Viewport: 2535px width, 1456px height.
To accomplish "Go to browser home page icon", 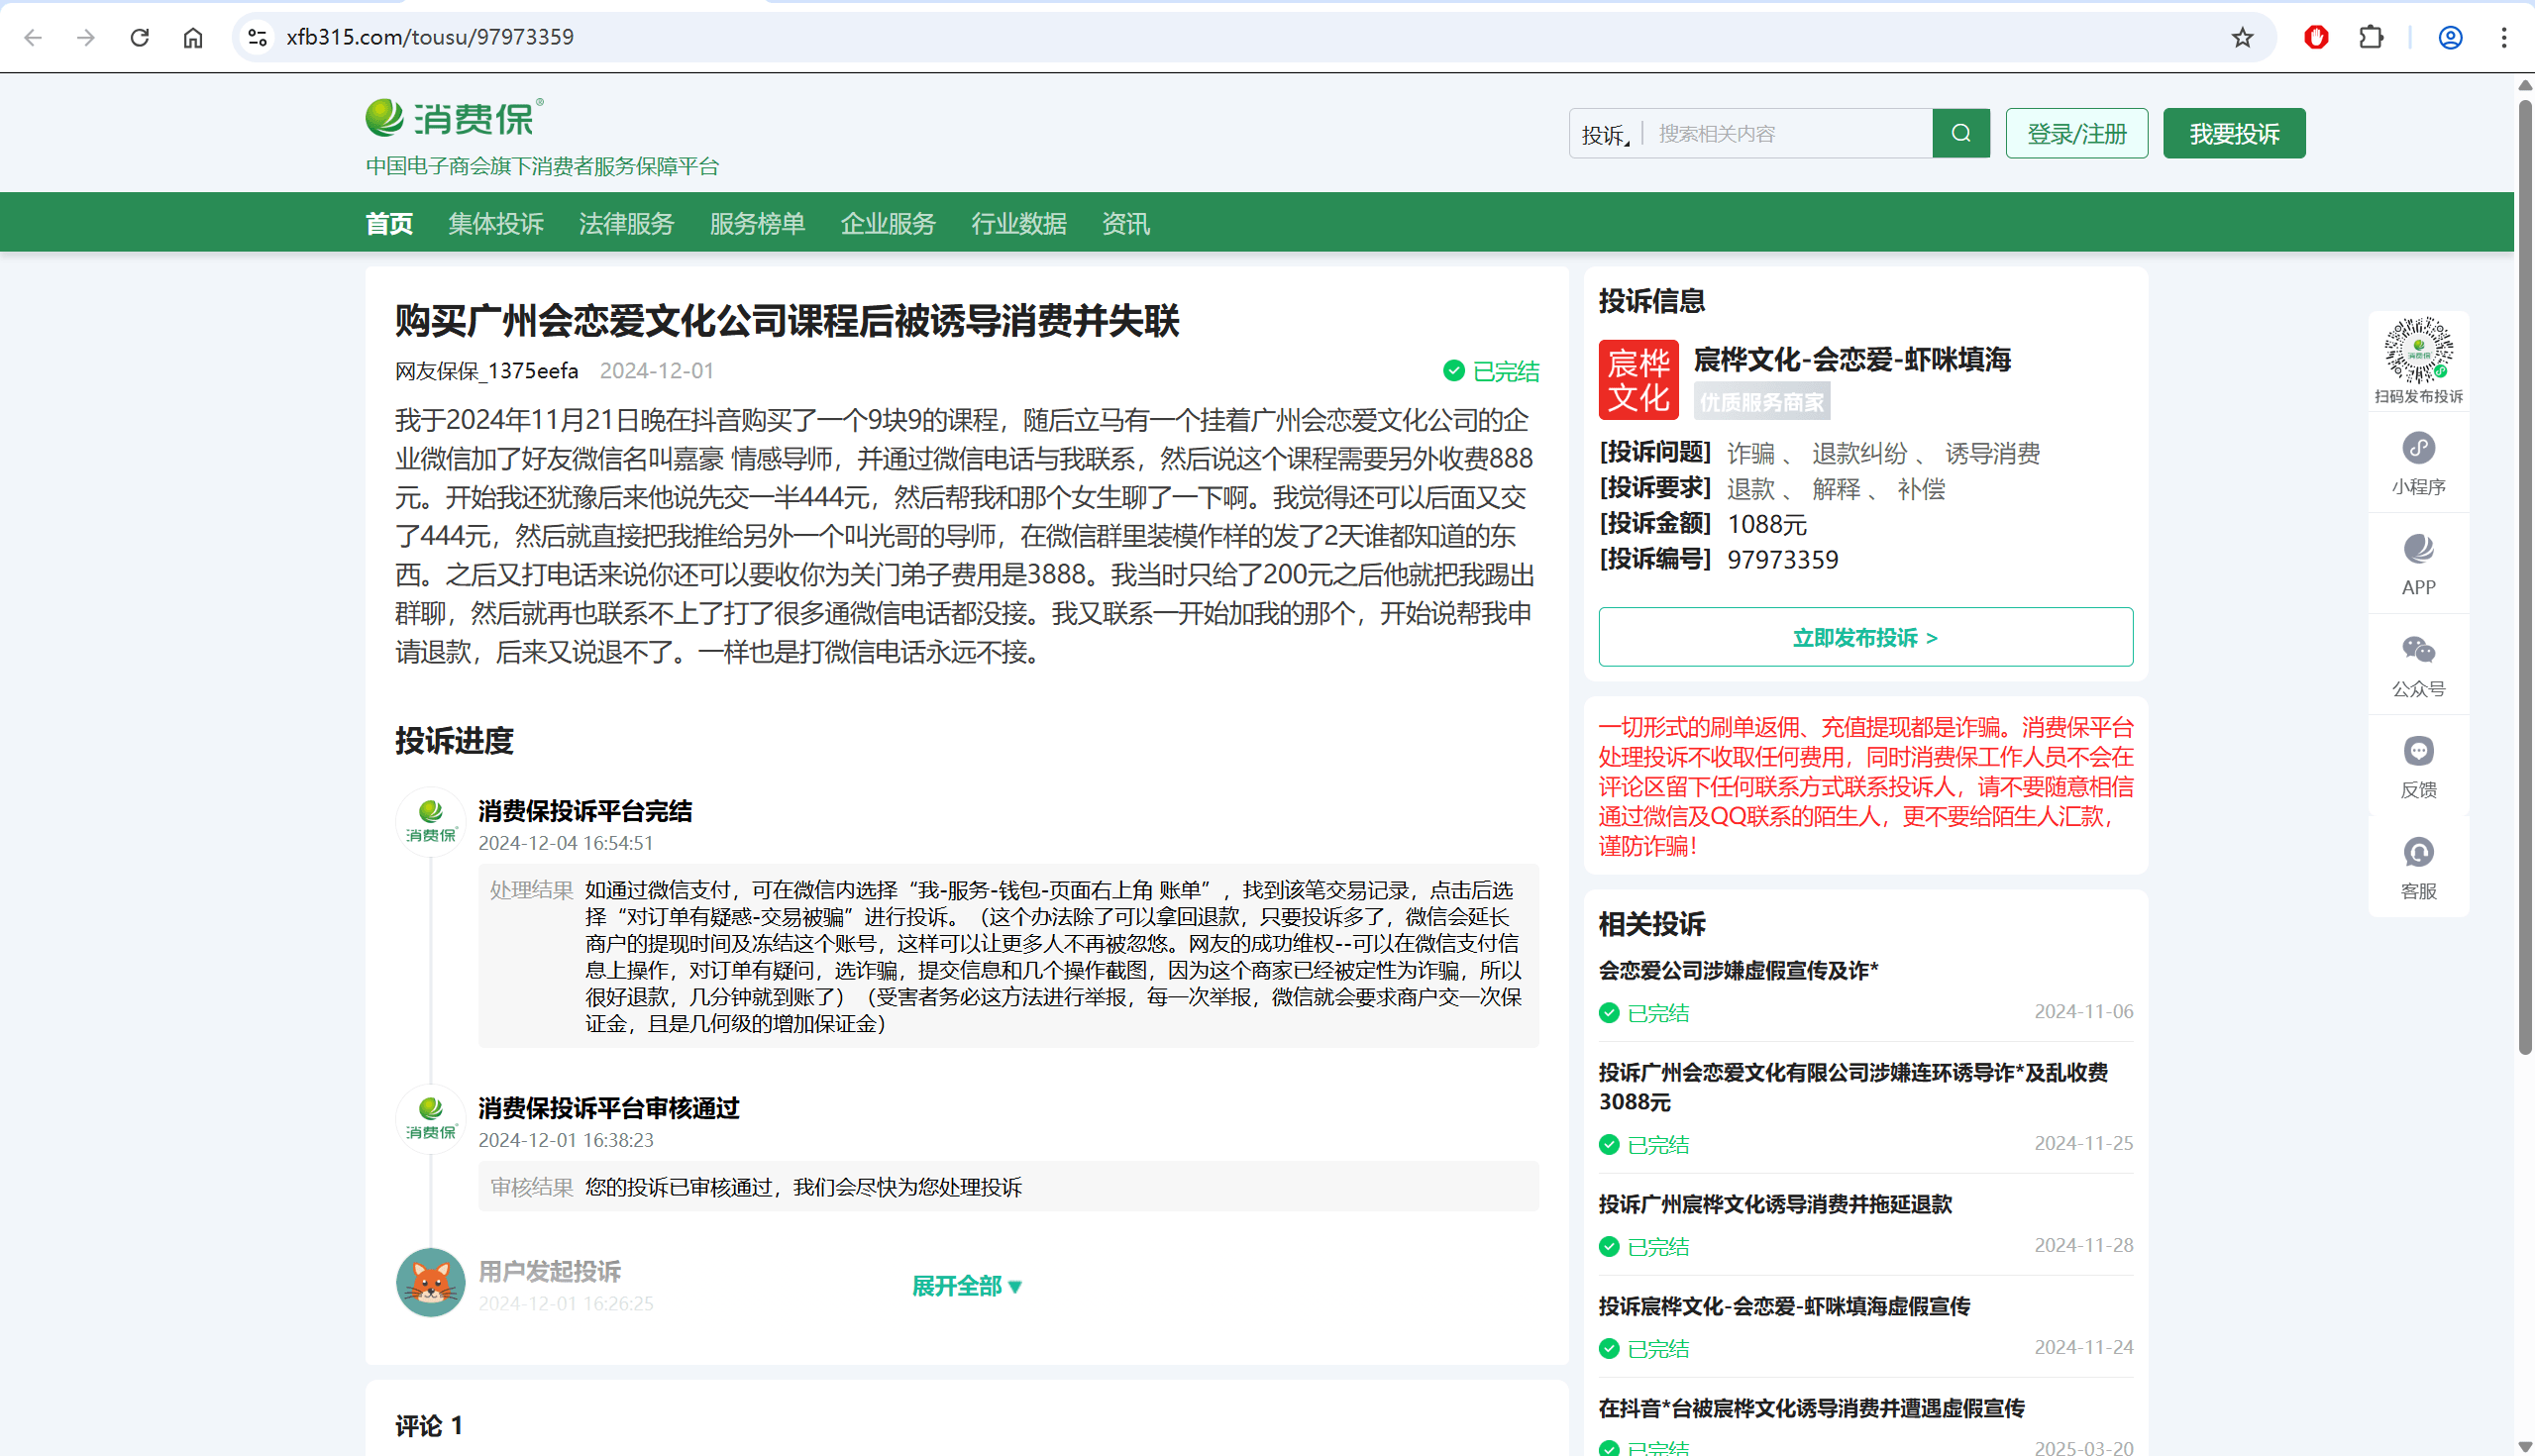I will click(193, 37).
